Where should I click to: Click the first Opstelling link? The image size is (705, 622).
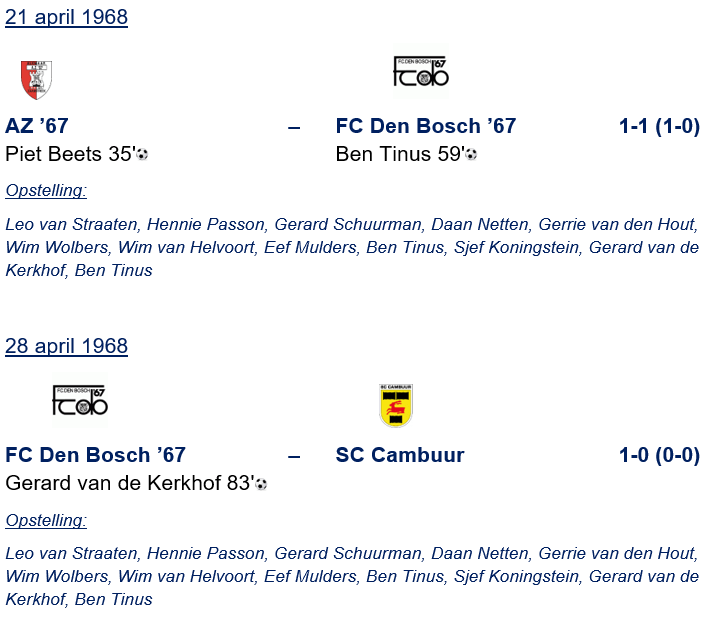click(x=46, y=190)
